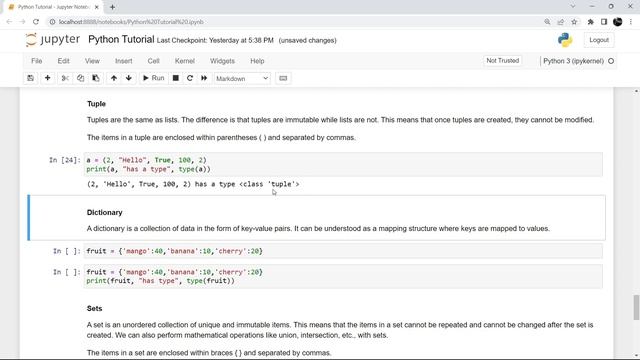Paste cells below from the toolbar

[96, 78]
